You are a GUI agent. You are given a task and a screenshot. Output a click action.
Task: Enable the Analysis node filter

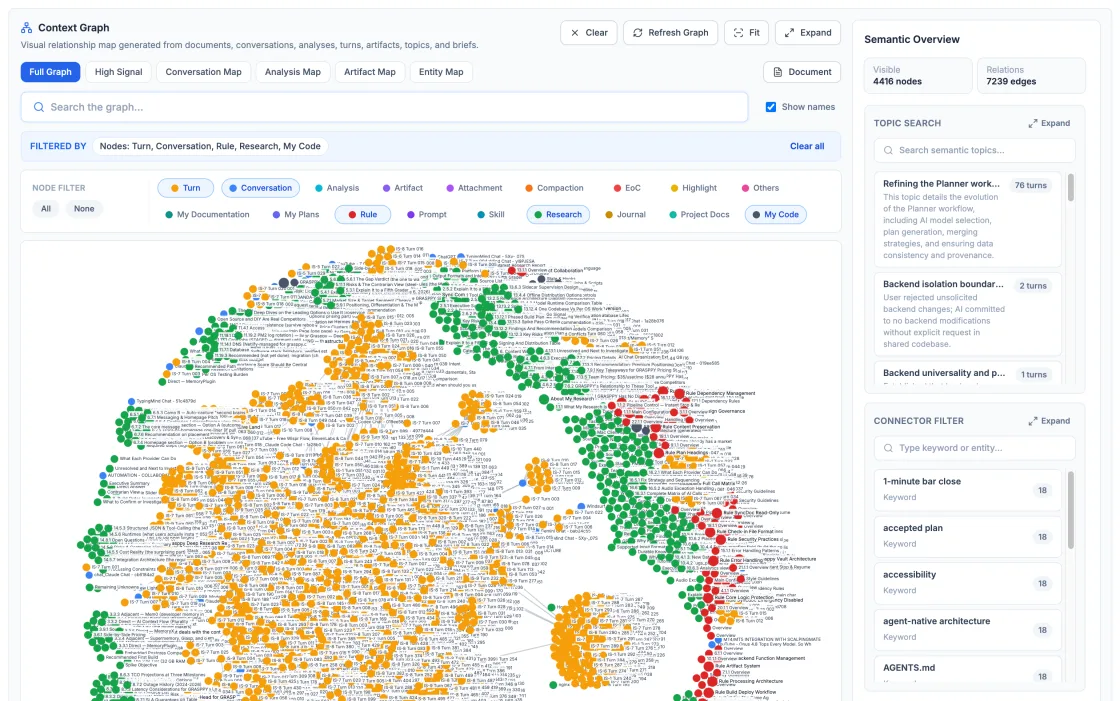[x=337, y=188]
